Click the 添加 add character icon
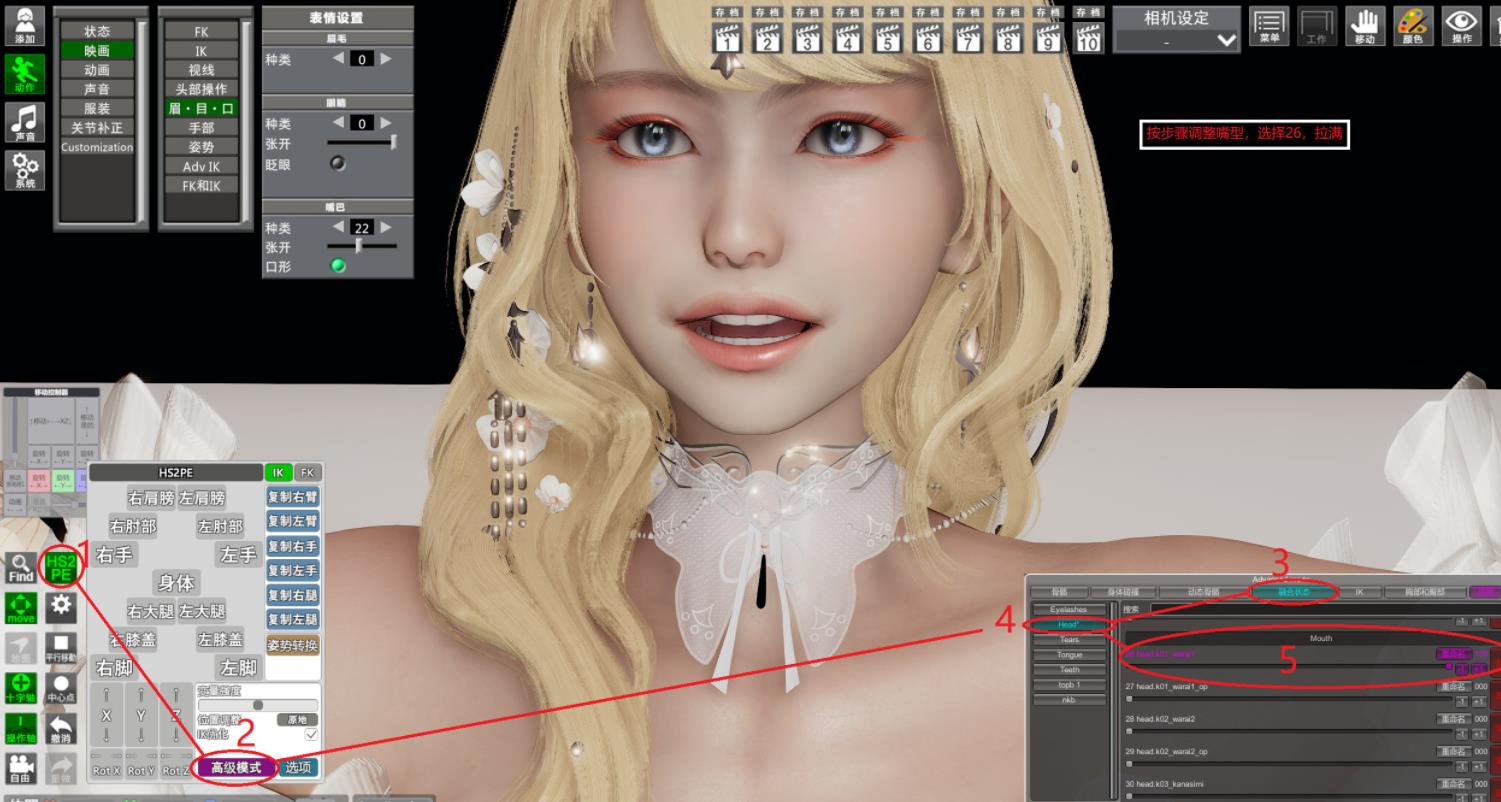This screenshot has height=802, width=1501. tap(25, 26)
